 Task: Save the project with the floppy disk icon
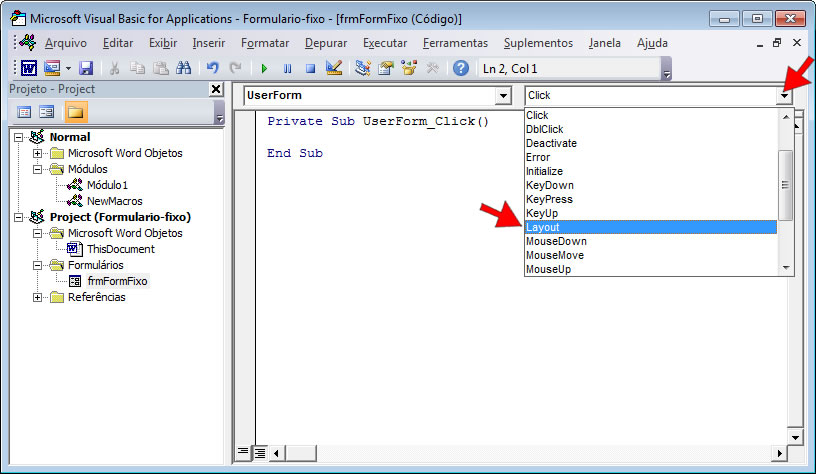[86, 68]
